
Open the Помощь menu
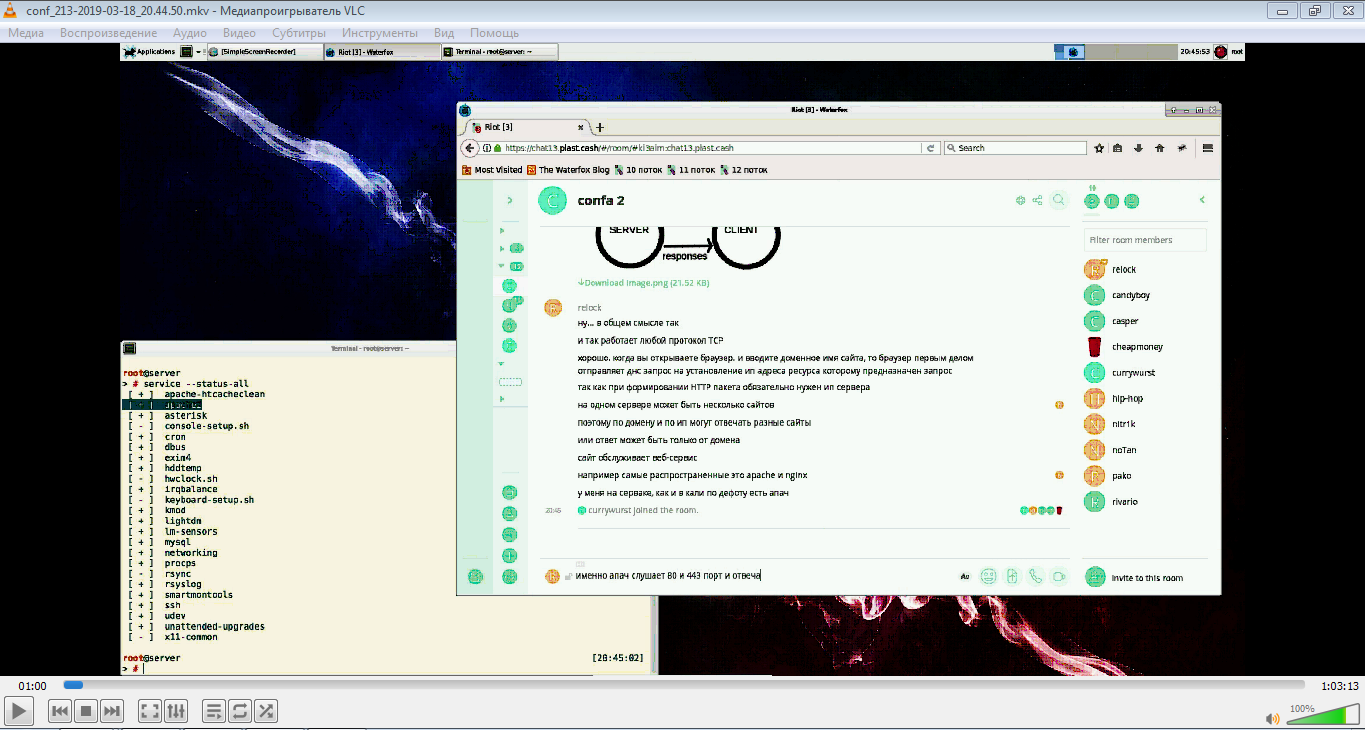pos(494,32)
